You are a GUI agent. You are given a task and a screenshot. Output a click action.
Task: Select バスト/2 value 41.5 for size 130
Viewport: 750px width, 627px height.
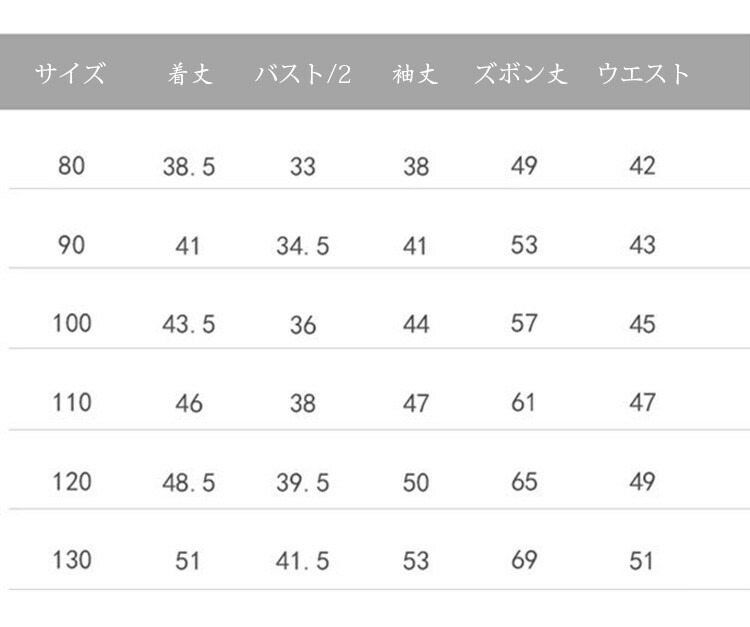tap(303, 561)
